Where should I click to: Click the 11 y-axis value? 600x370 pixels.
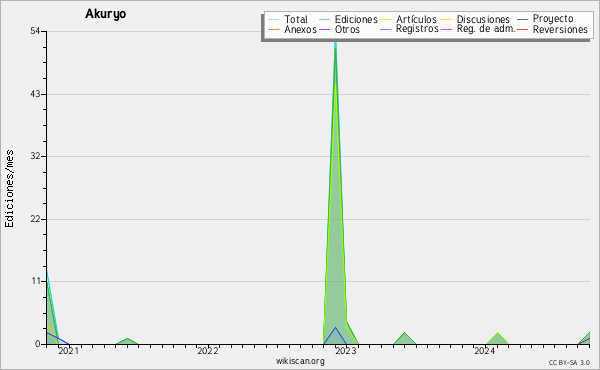(x=36, y=281)
